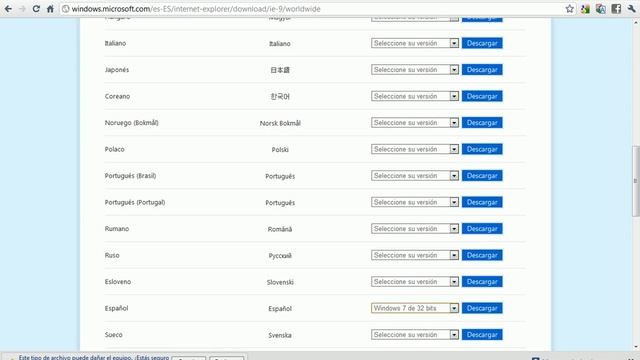Reload the page with the refresh icon
This screenshot has height=360, width=640.
(x=36, y=9)
